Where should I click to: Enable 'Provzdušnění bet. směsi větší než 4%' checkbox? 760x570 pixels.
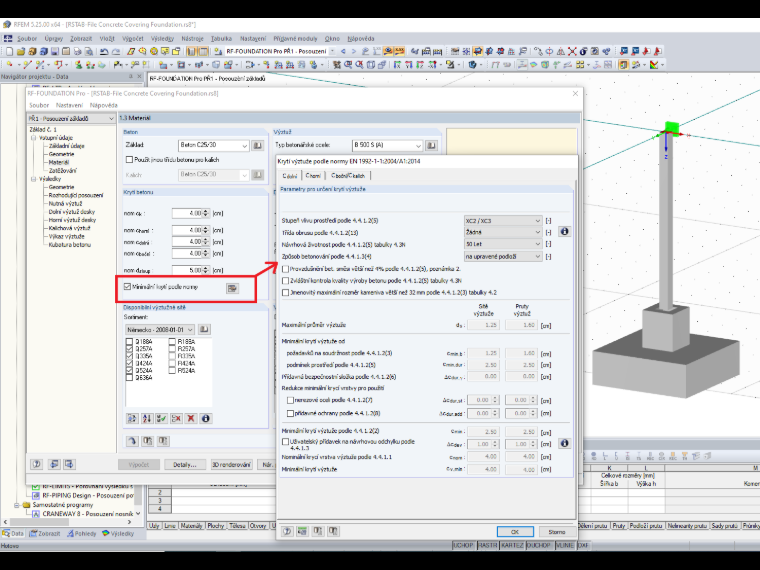point(285,269)
